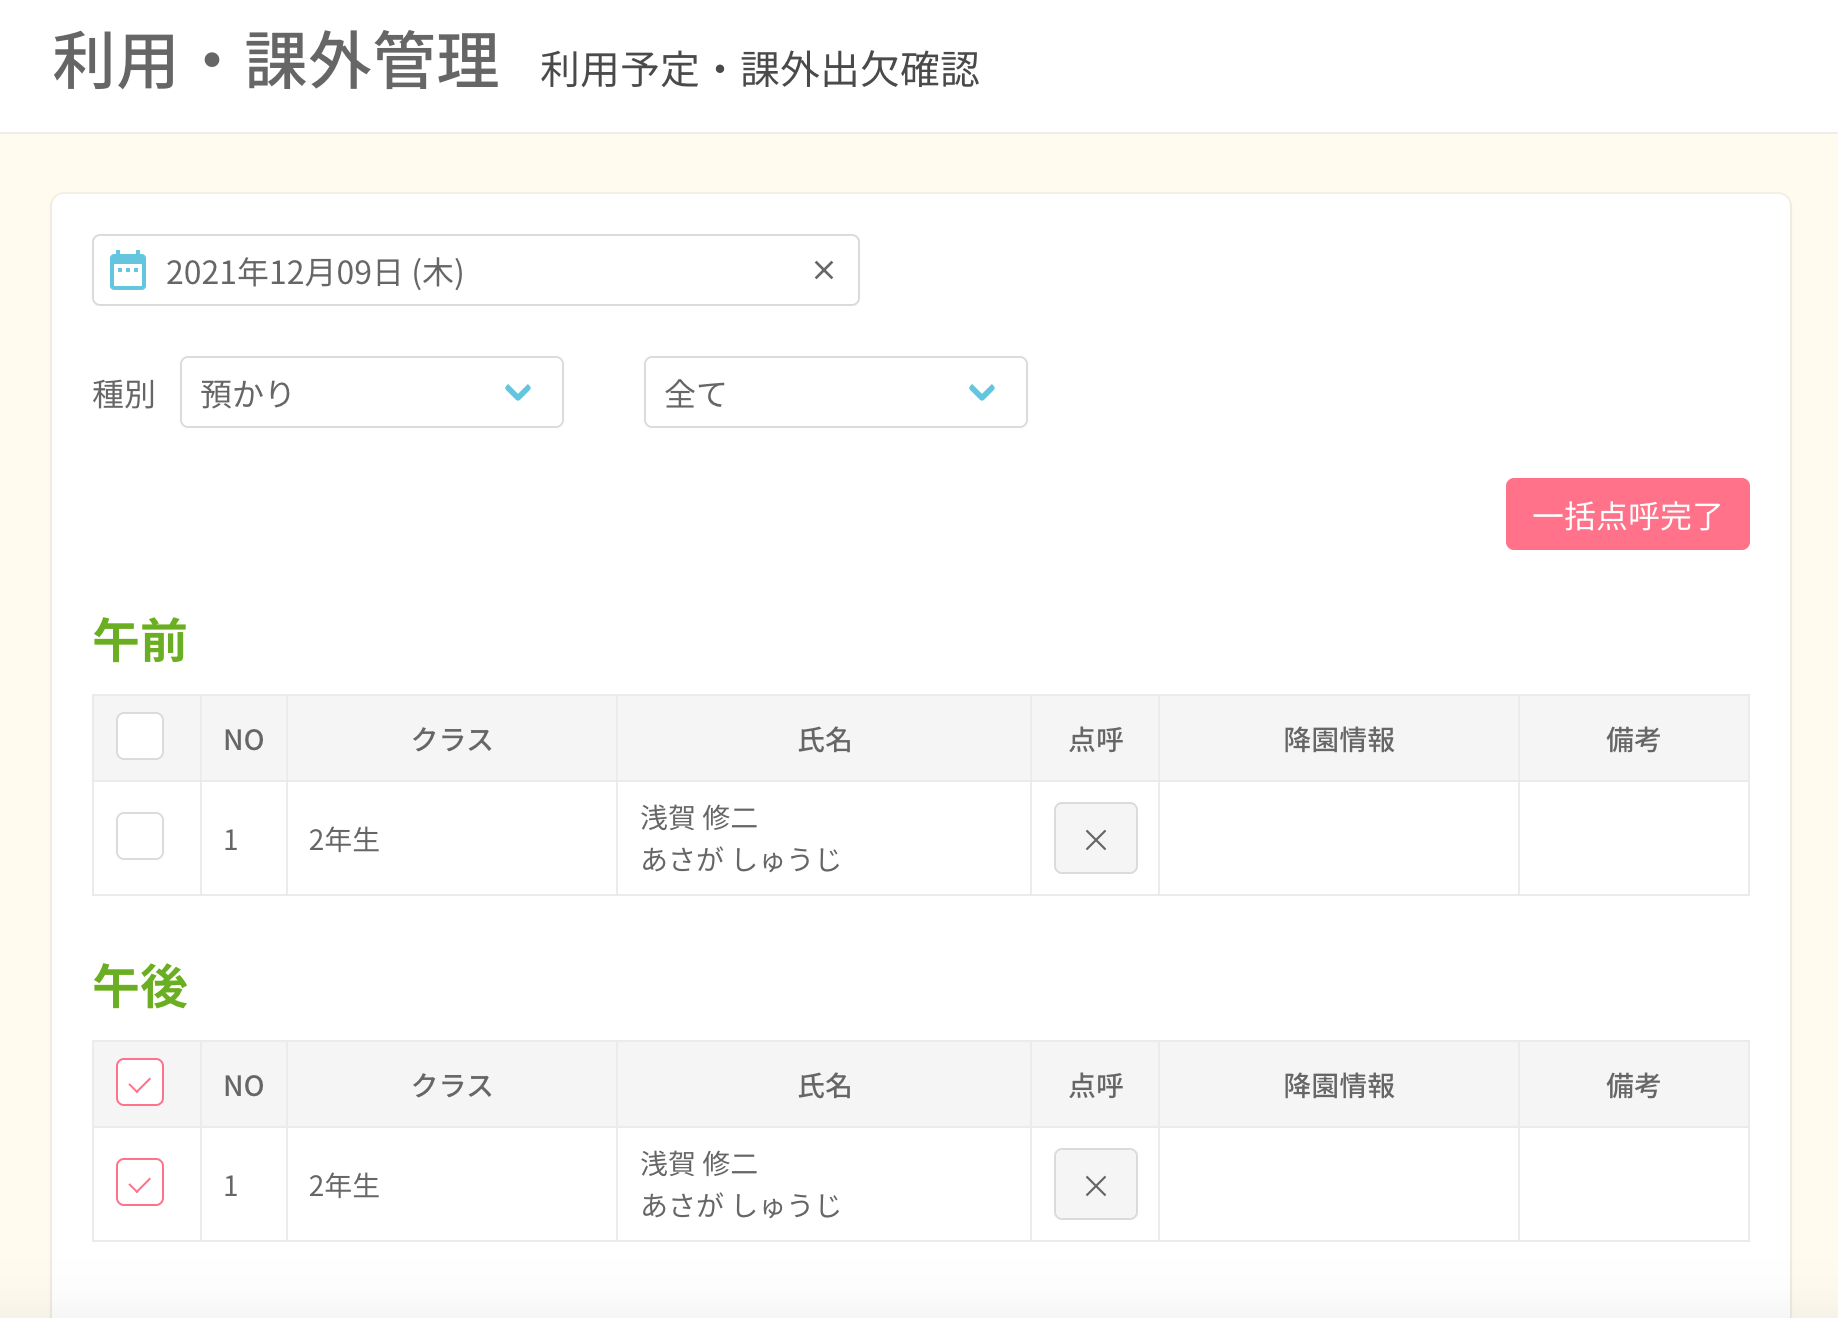Click the 備考 column header in 午後 table

1633,1086
